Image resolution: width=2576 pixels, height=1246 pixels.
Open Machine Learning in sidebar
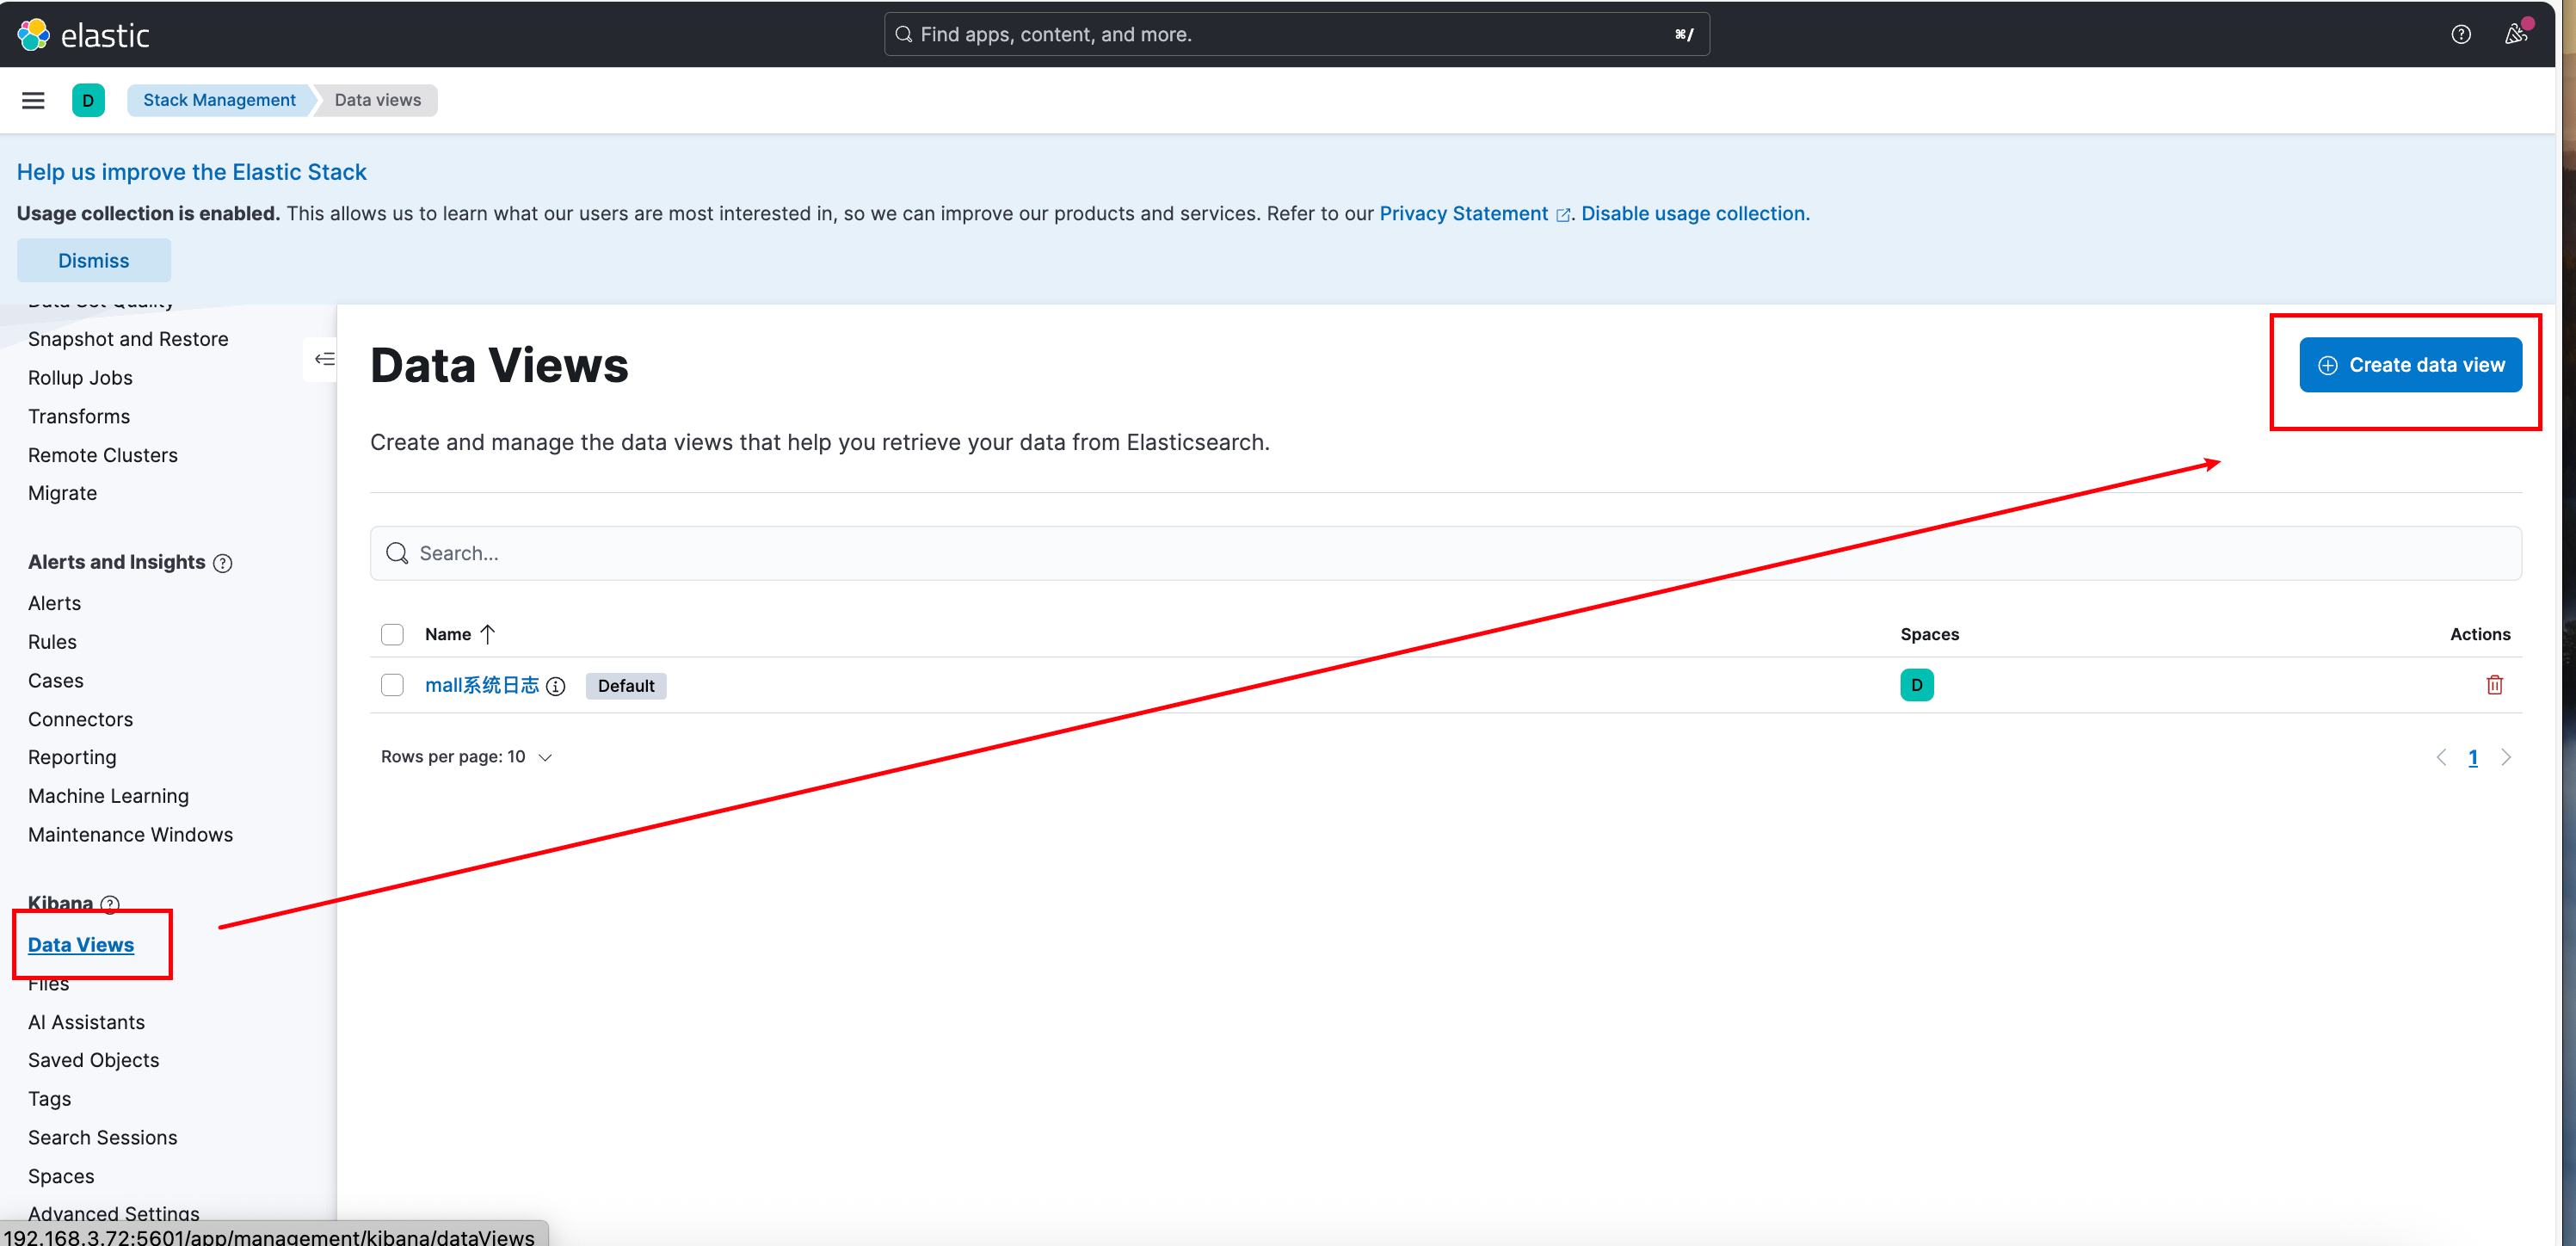[108, 796]
